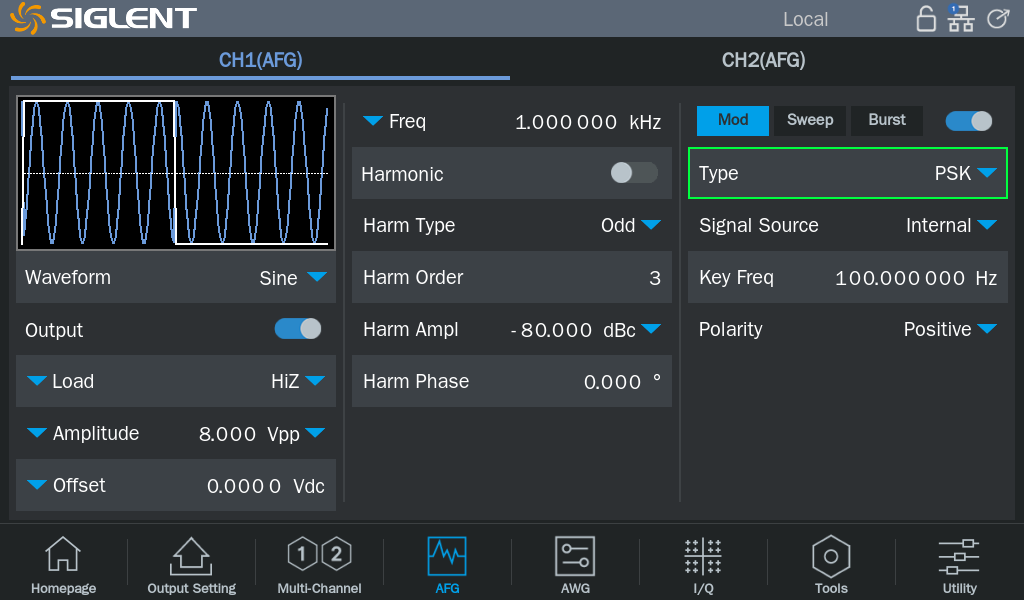Switch to the CH1(AFG) tab
The width and height of the screenshot is (1024, 600).
(261, 61)
